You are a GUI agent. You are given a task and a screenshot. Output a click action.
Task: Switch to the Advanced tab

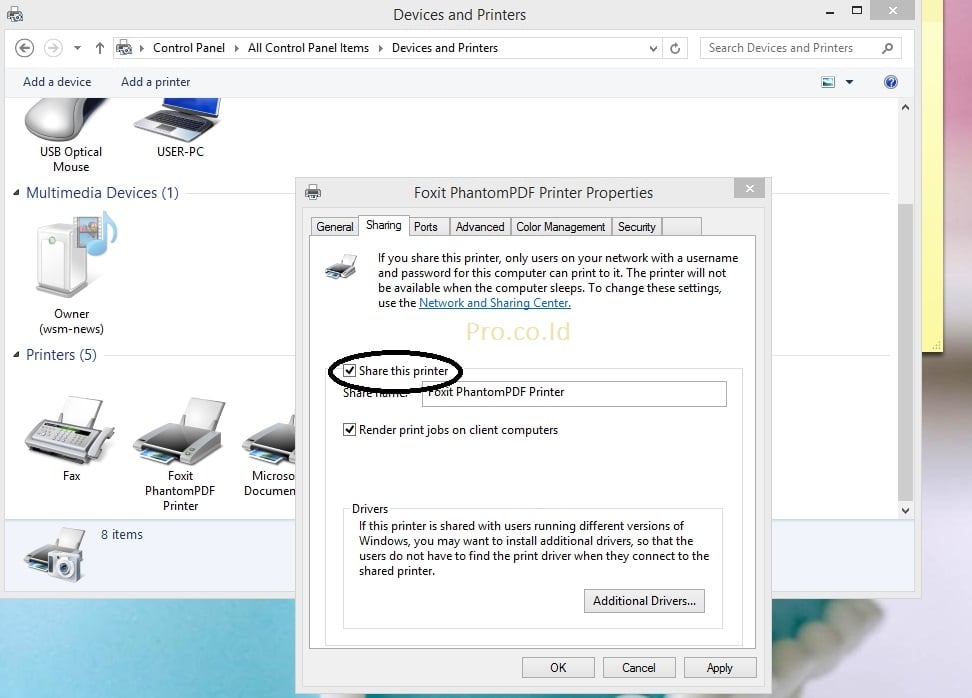pos(480,227)
